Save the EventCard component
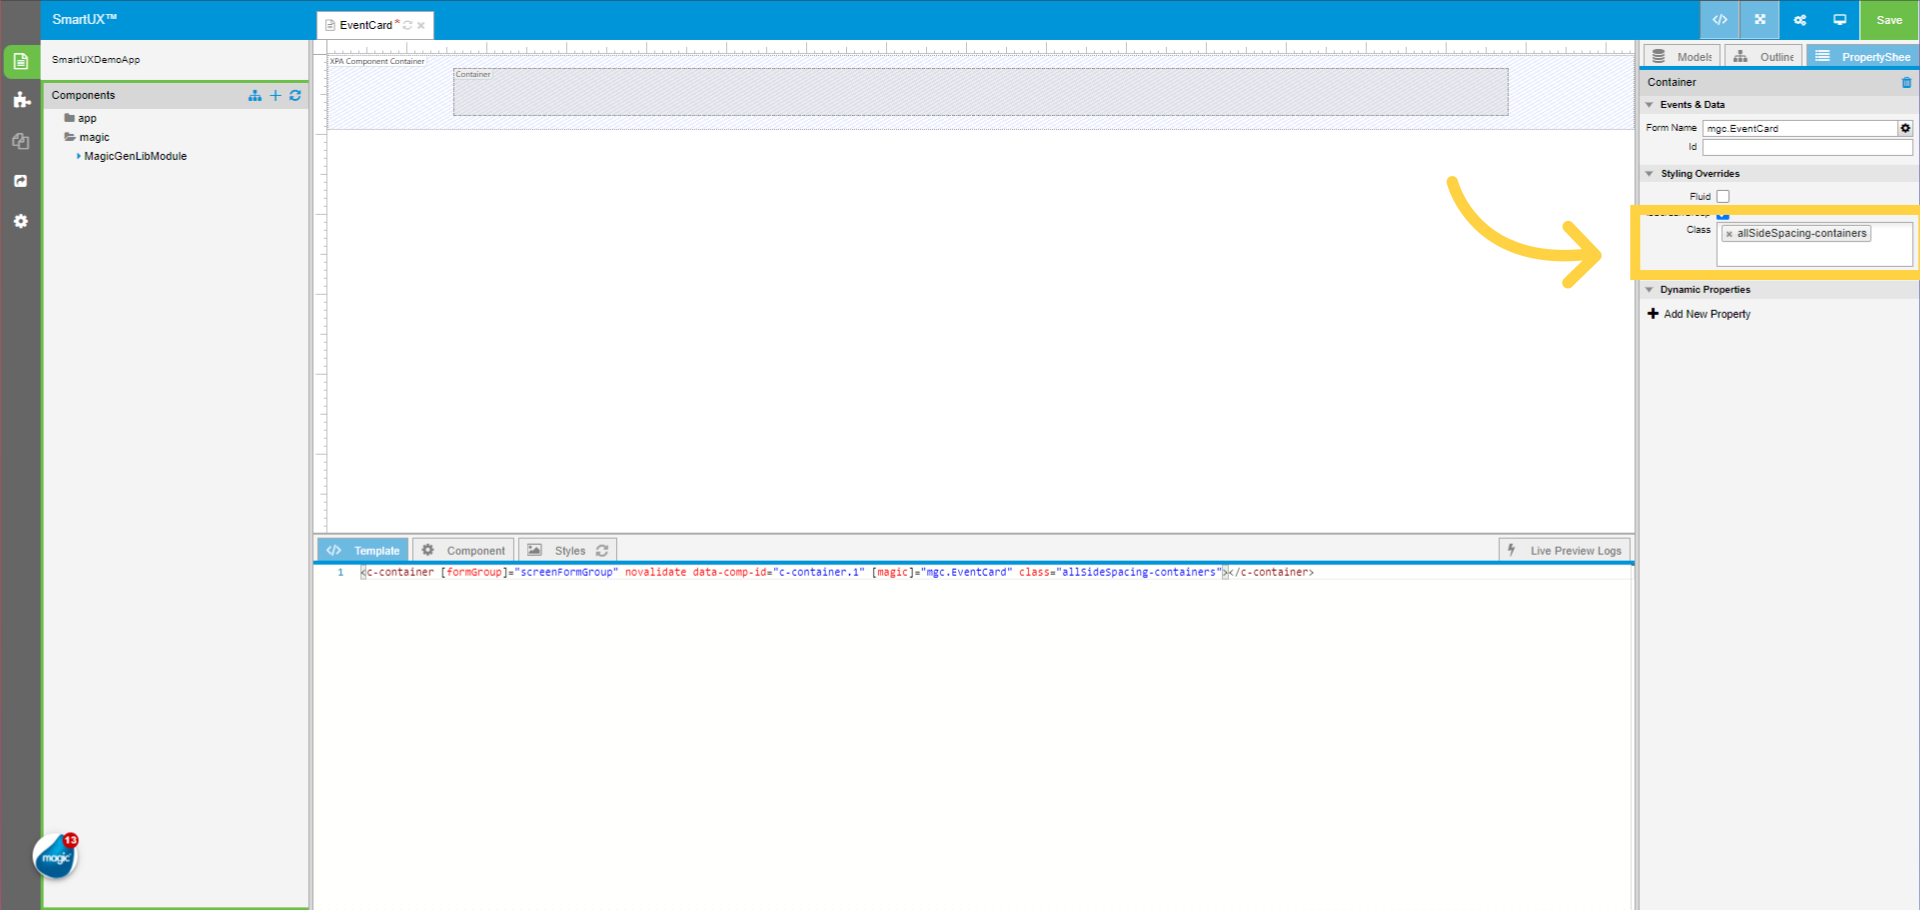Screen dimensions: 1920x910 [1888, 20]
